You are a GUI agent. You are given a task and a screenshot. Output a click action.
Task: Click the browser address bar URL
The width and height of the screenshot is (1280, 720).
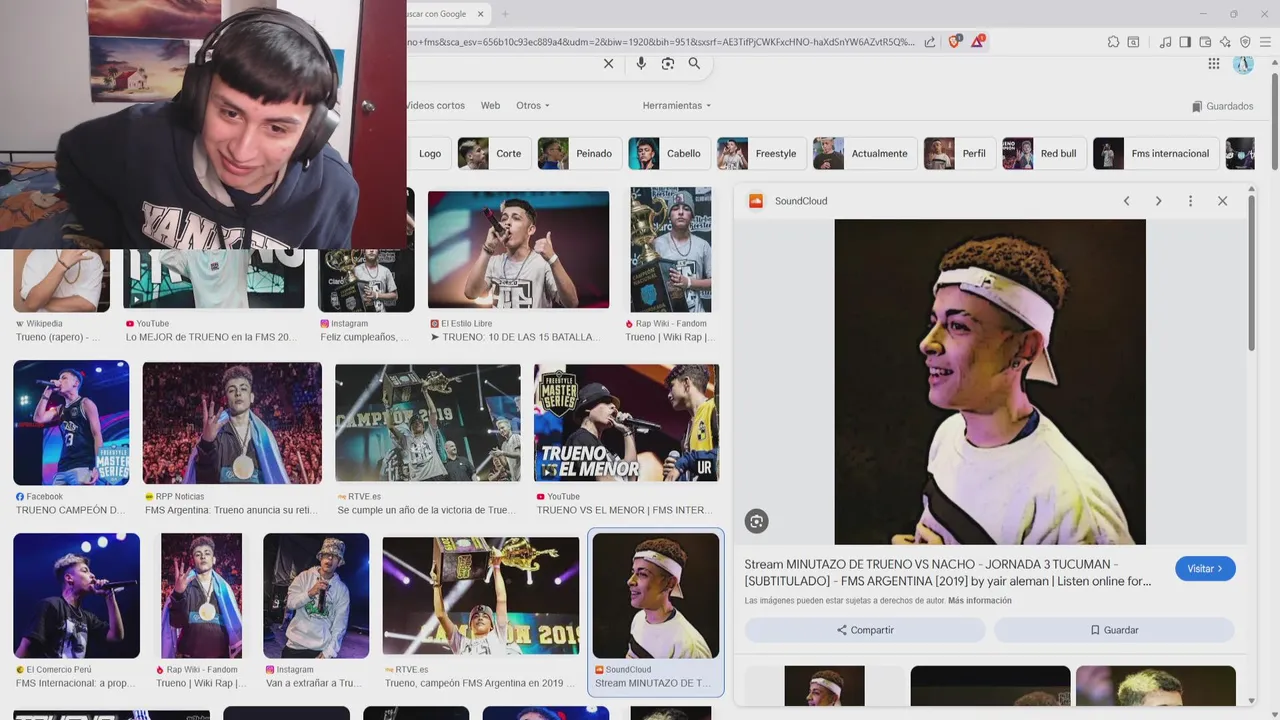point(660,42)
